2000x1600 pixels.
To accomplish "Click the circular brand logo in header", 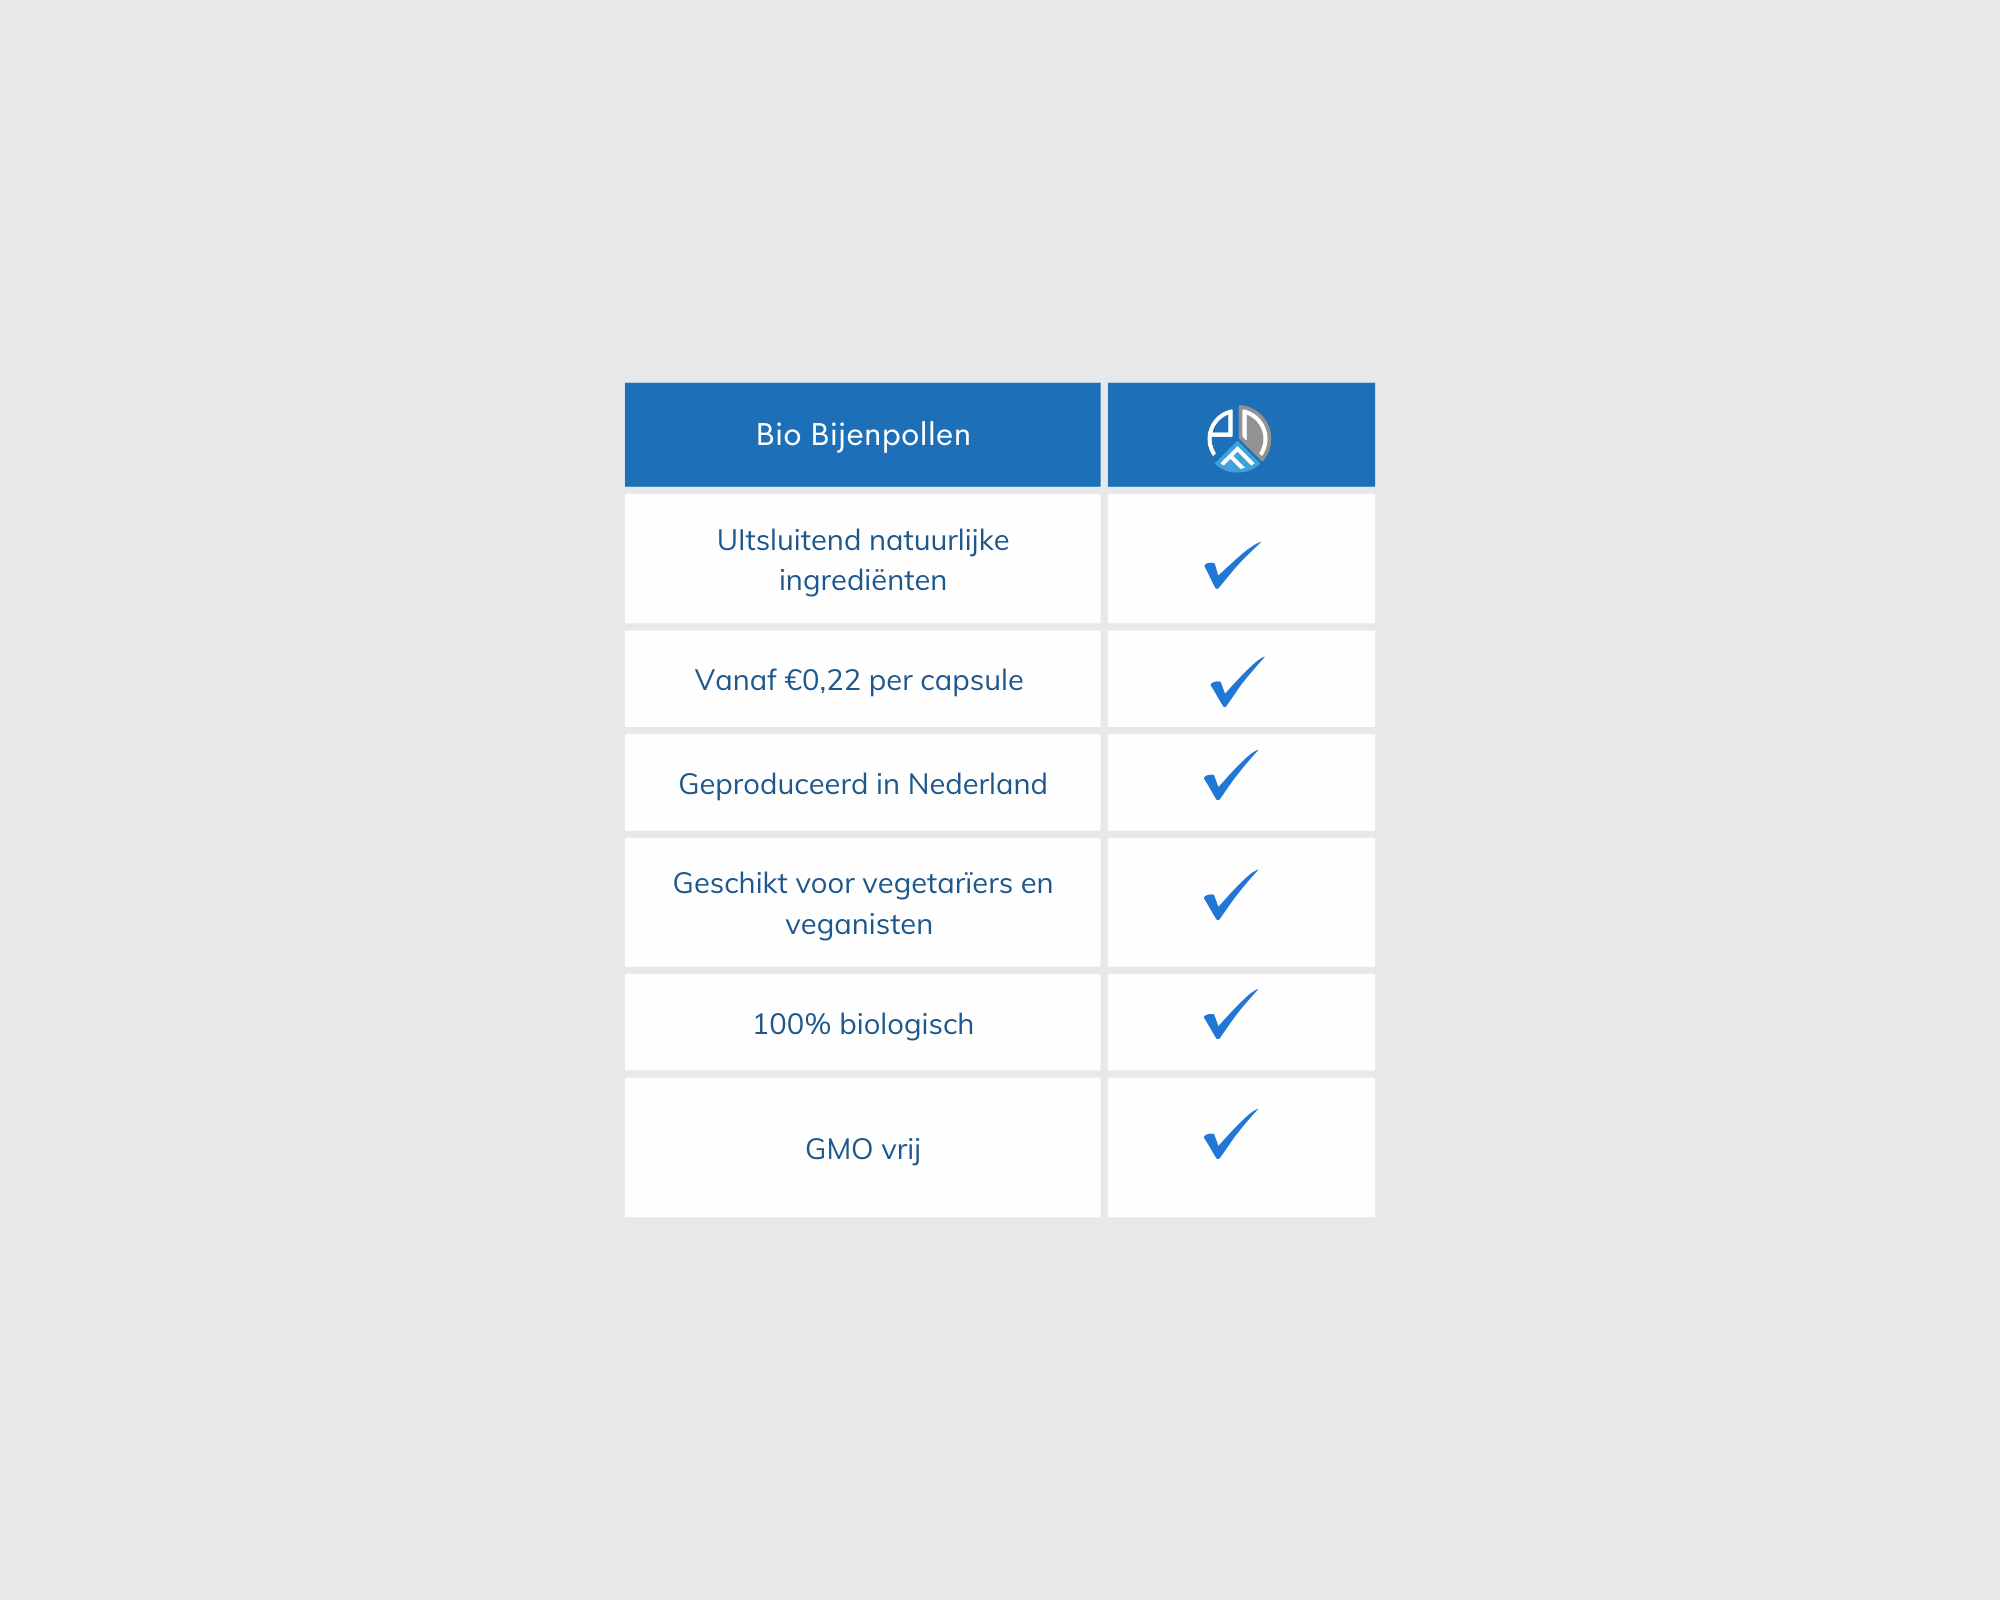I will point(1238,438).
